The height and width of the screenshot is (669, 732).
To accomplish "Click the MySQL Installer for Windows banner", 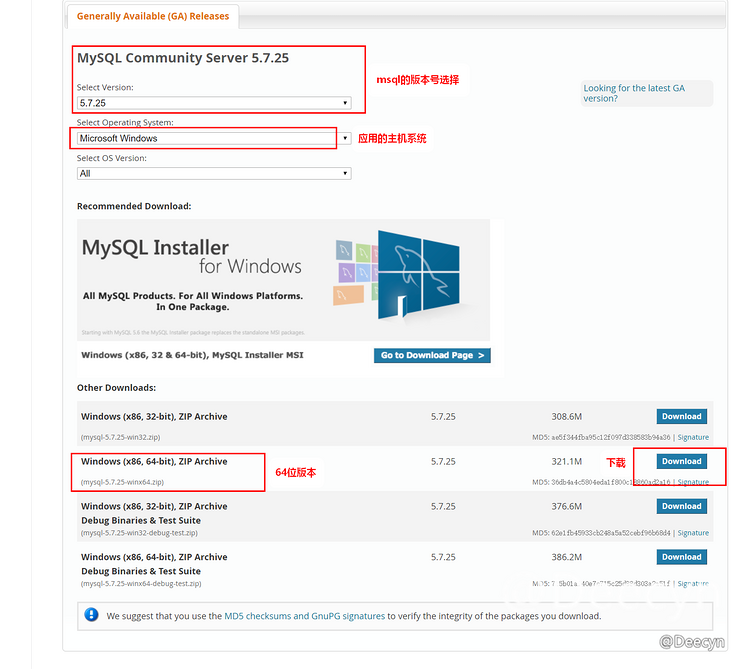I will (283, 280).
